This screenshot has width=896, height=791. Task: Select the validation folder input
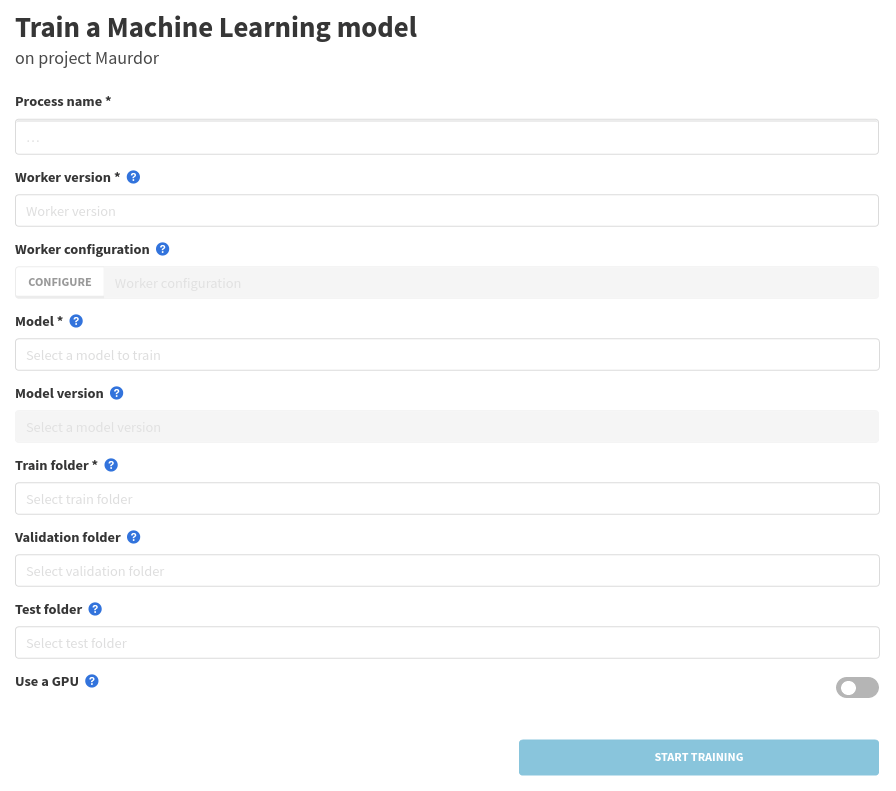click(447, 571)
